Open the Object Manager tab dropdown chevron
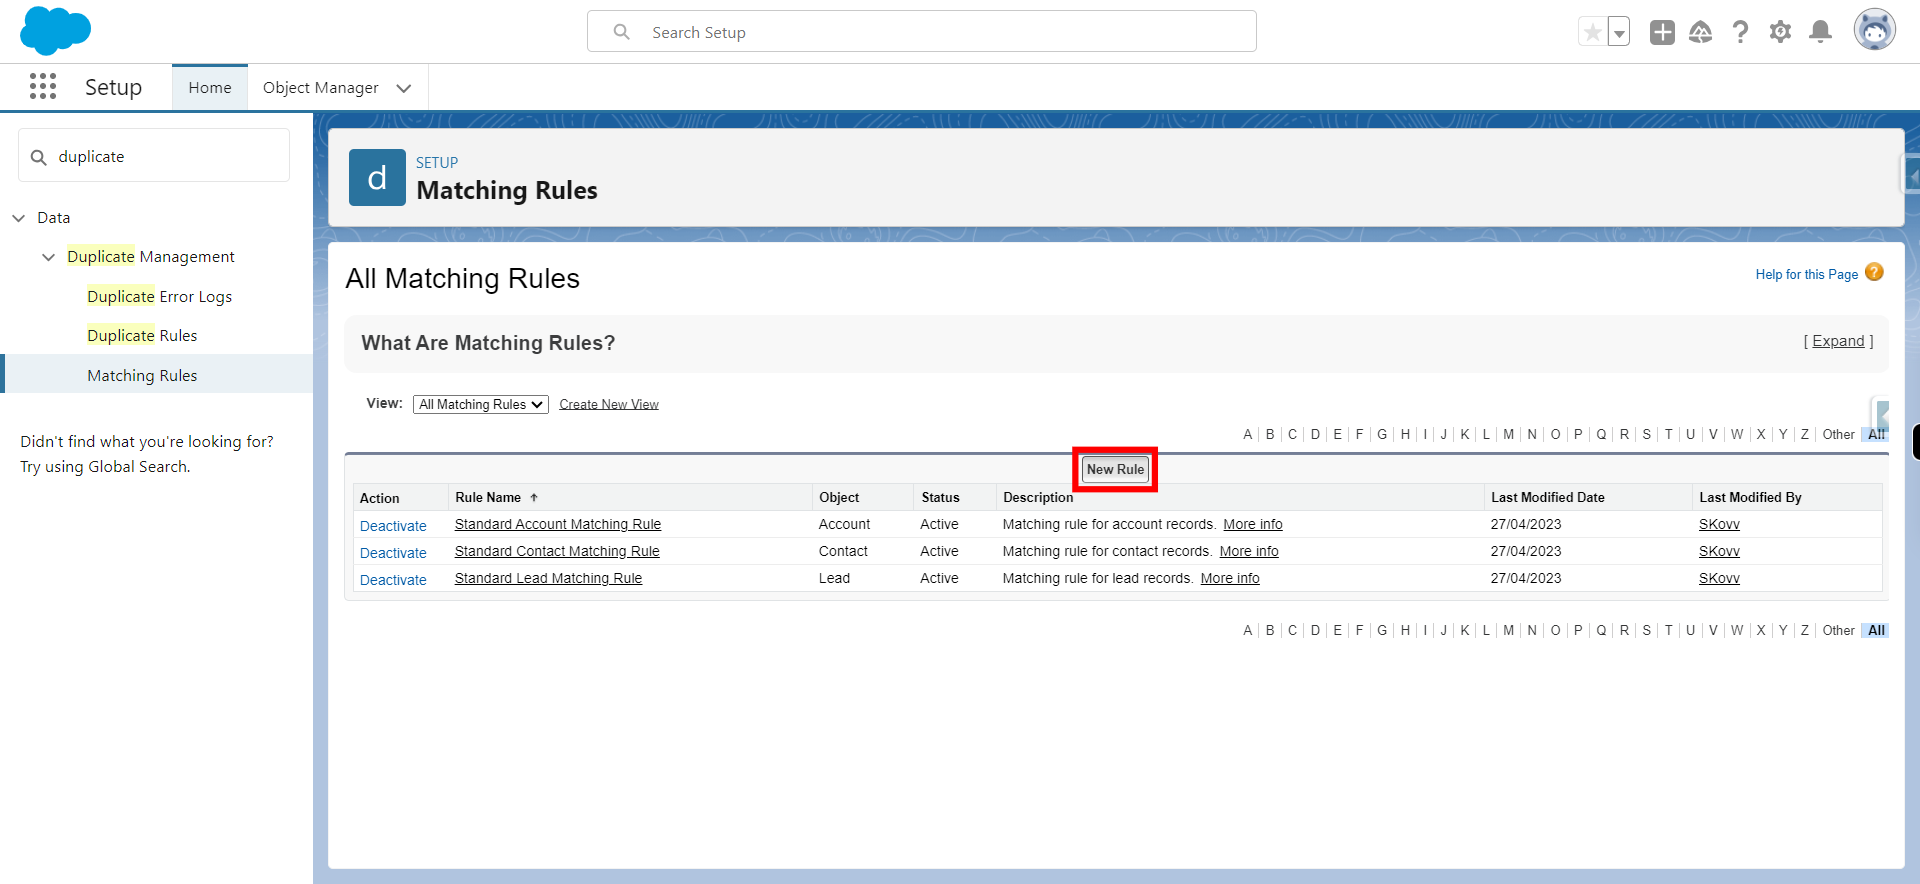The image size is (1920, 884). point(404,88)
